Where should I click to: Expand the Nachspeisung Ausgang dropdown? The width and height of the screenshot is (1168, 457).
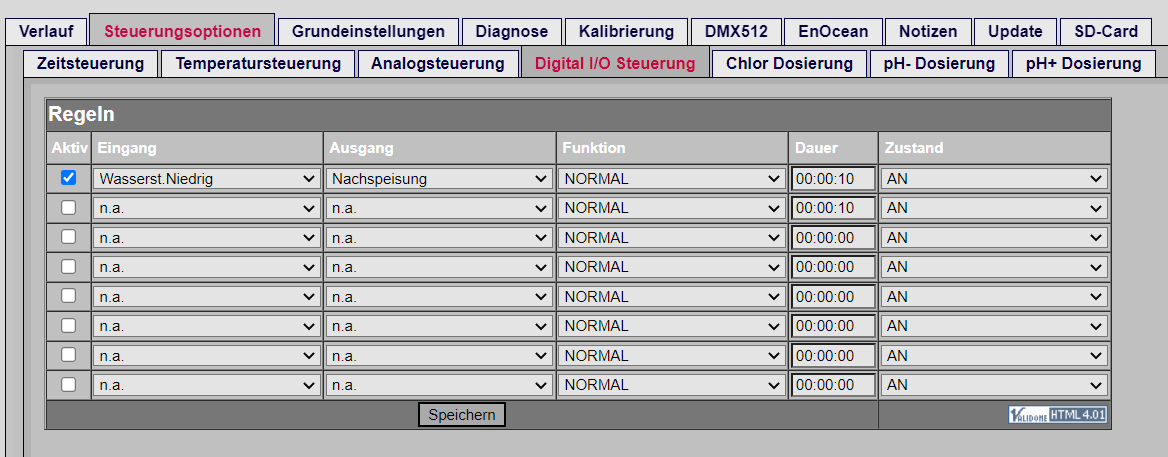point(439,179)
